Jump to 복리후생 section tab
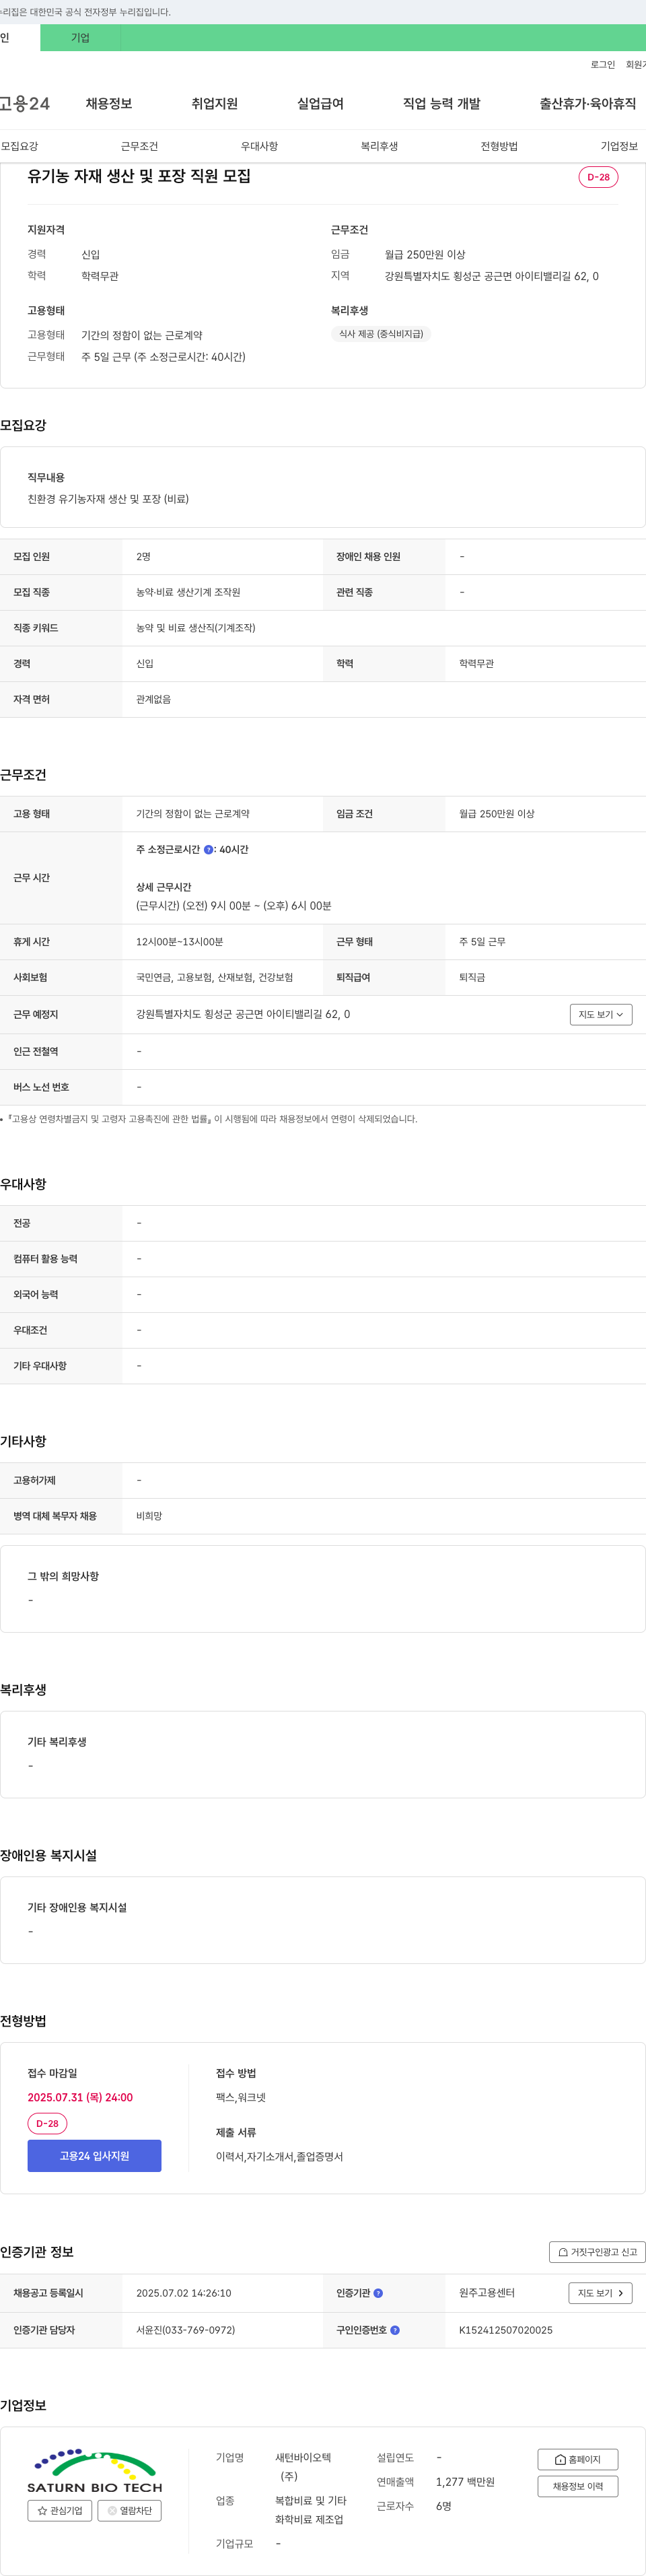 [x=379, y=146]
